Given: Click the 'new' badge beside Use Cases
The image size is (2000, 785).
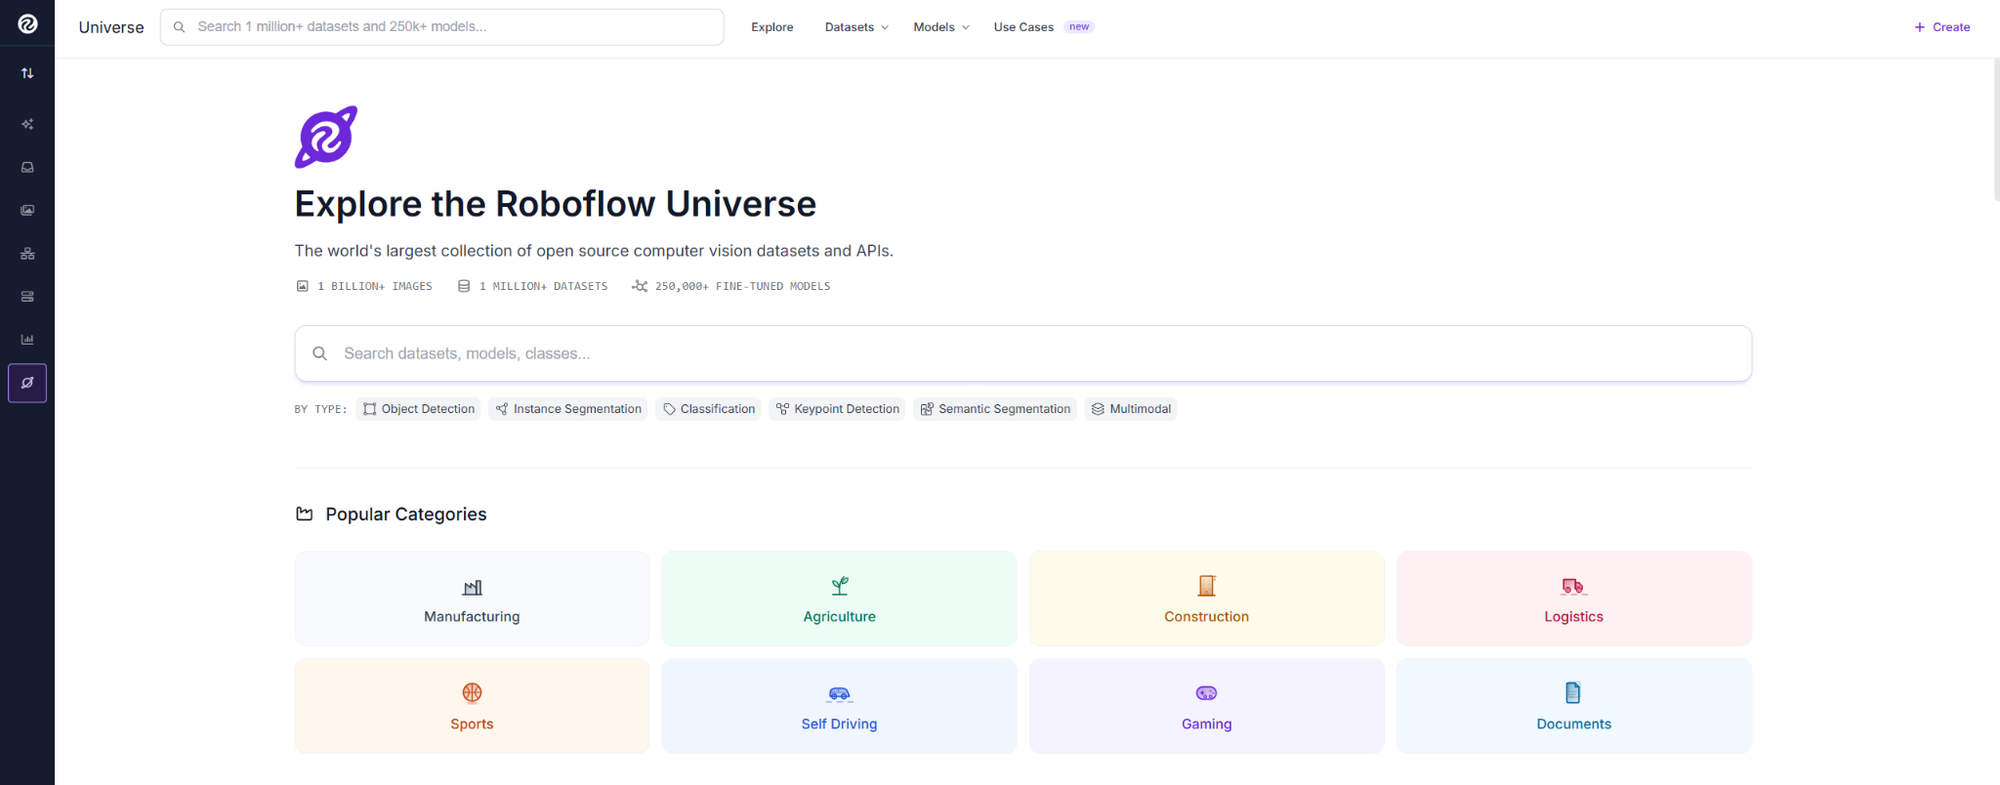Looking at the screenshot, I should [1079, 27].
